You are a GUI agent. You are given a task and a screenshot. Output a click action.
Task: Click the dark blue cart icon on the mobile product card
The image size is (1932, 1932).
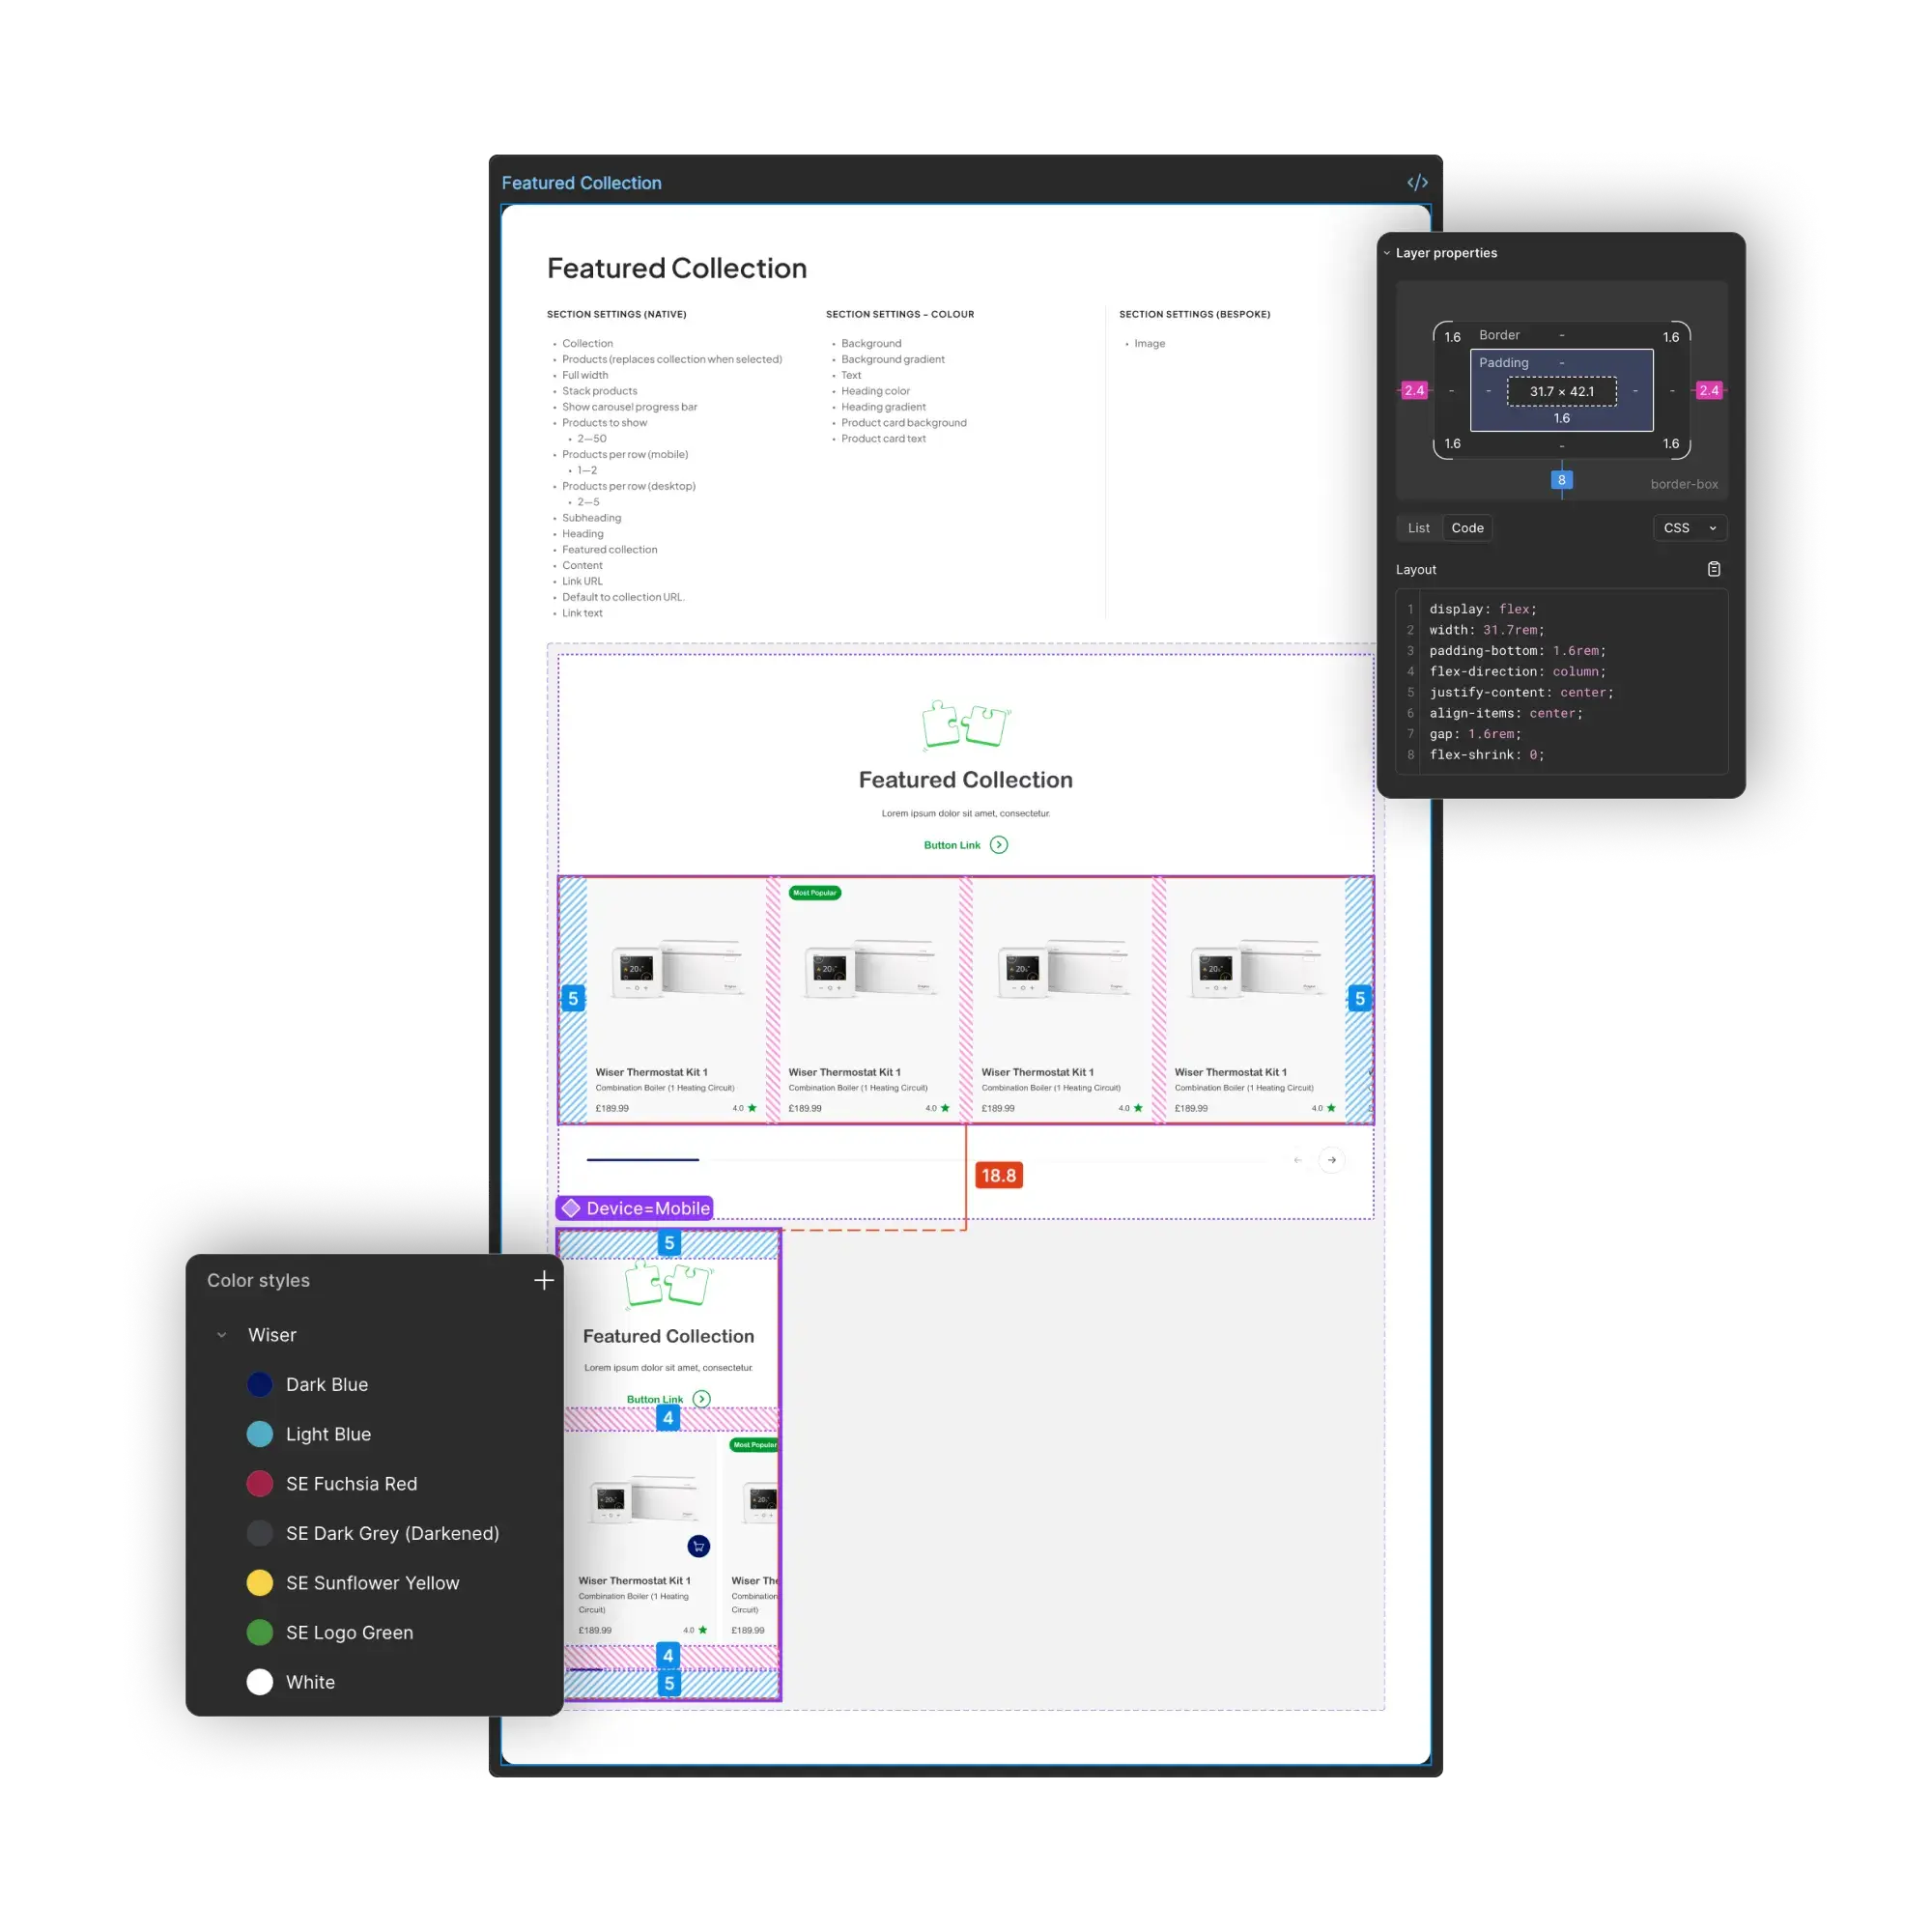coord(698,1546)
